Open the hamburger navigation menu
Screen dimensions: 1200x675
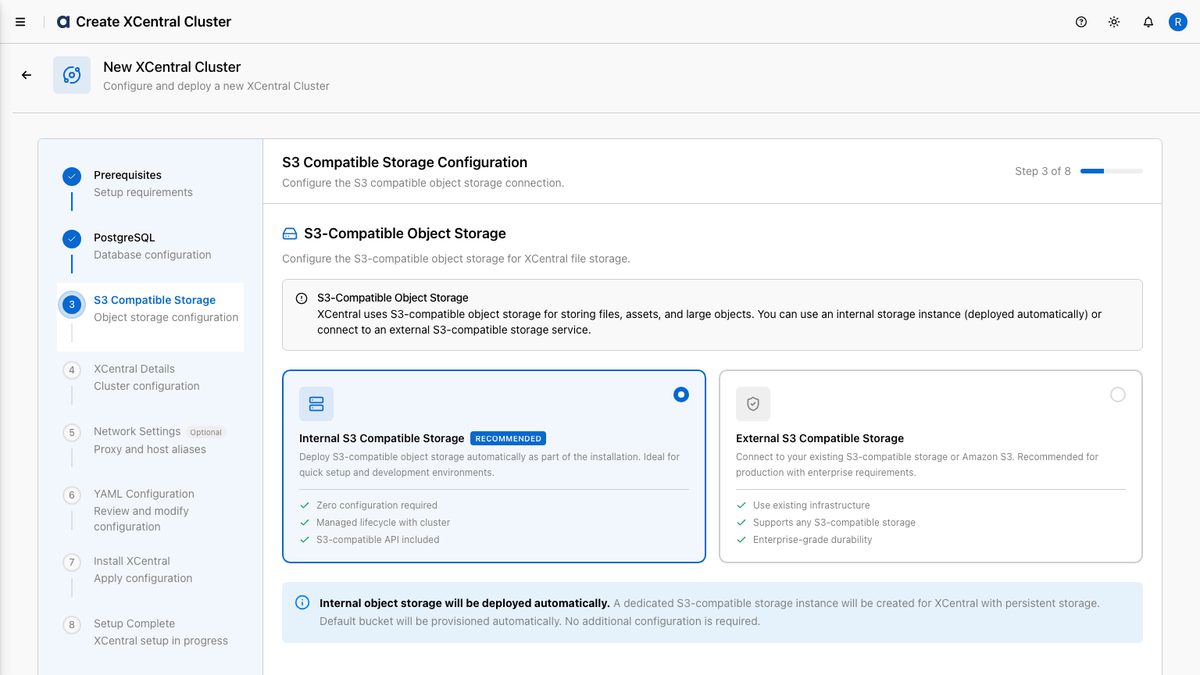pyautogui.click(x=20, y=22)
